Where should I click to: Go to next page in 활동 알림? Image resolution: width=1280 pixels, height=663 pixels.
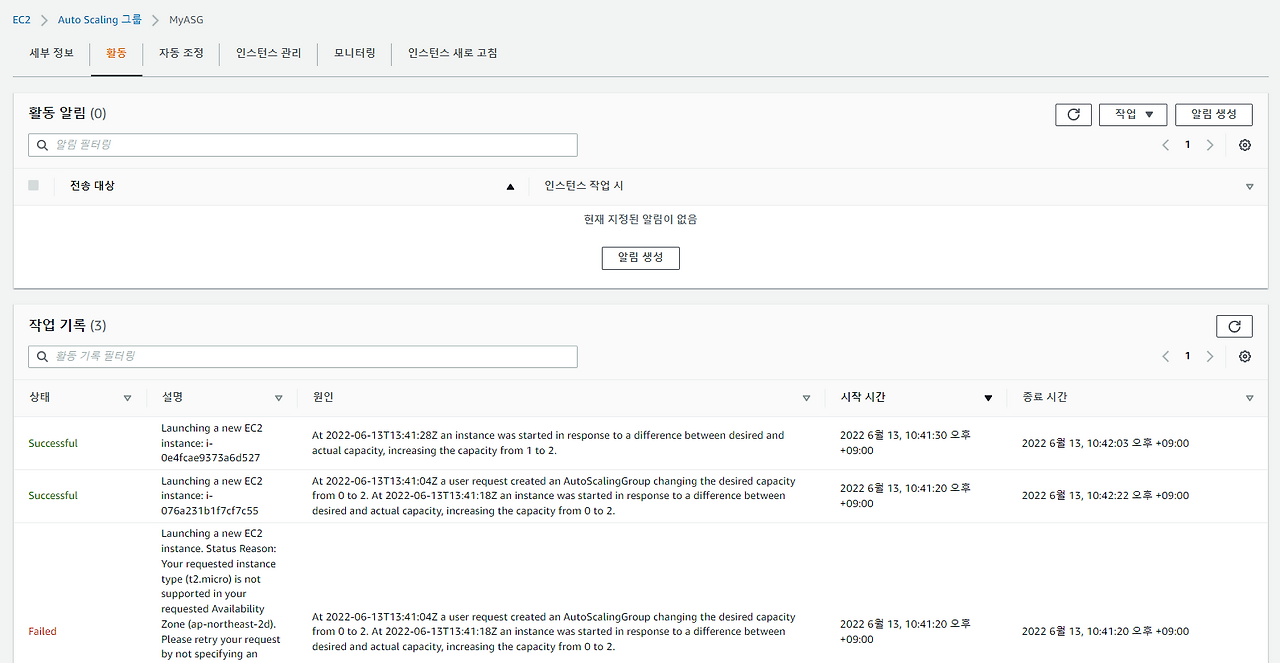(1210, 145)
